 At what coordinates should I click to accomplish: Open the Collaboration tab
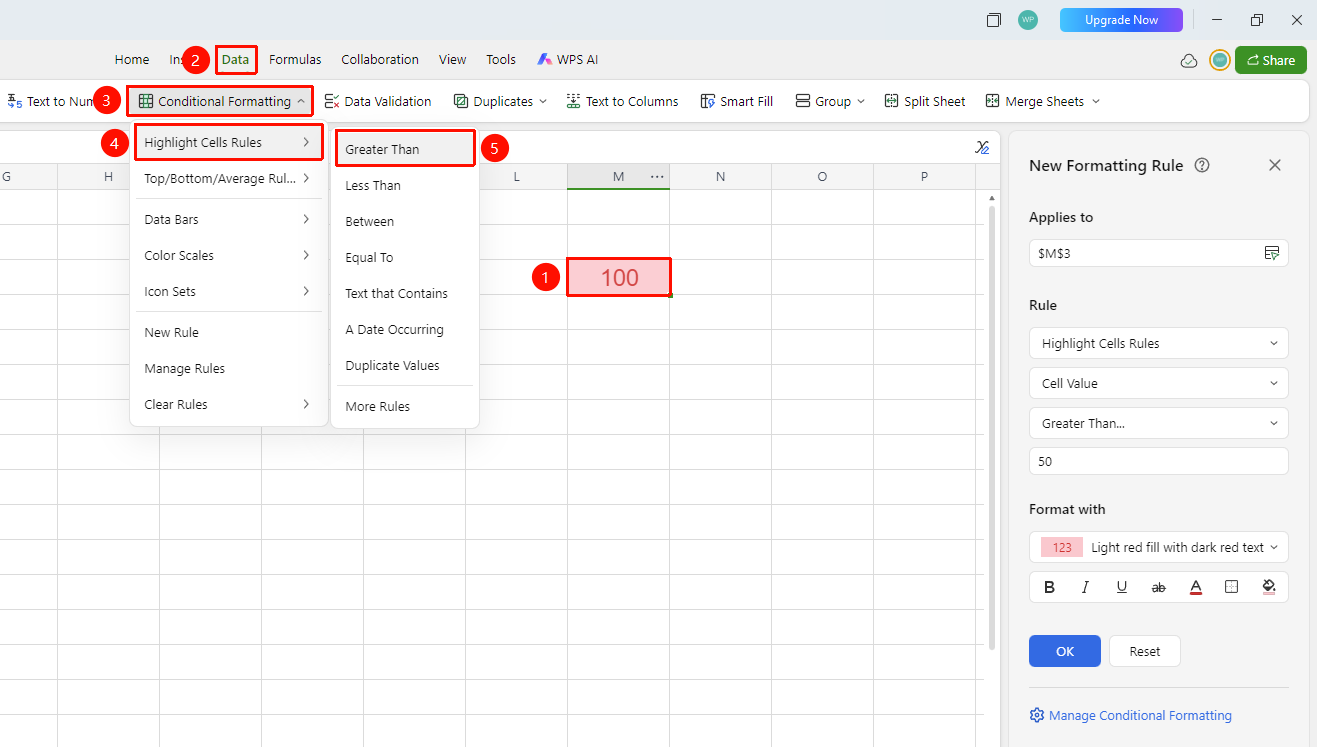pos(380,59)
